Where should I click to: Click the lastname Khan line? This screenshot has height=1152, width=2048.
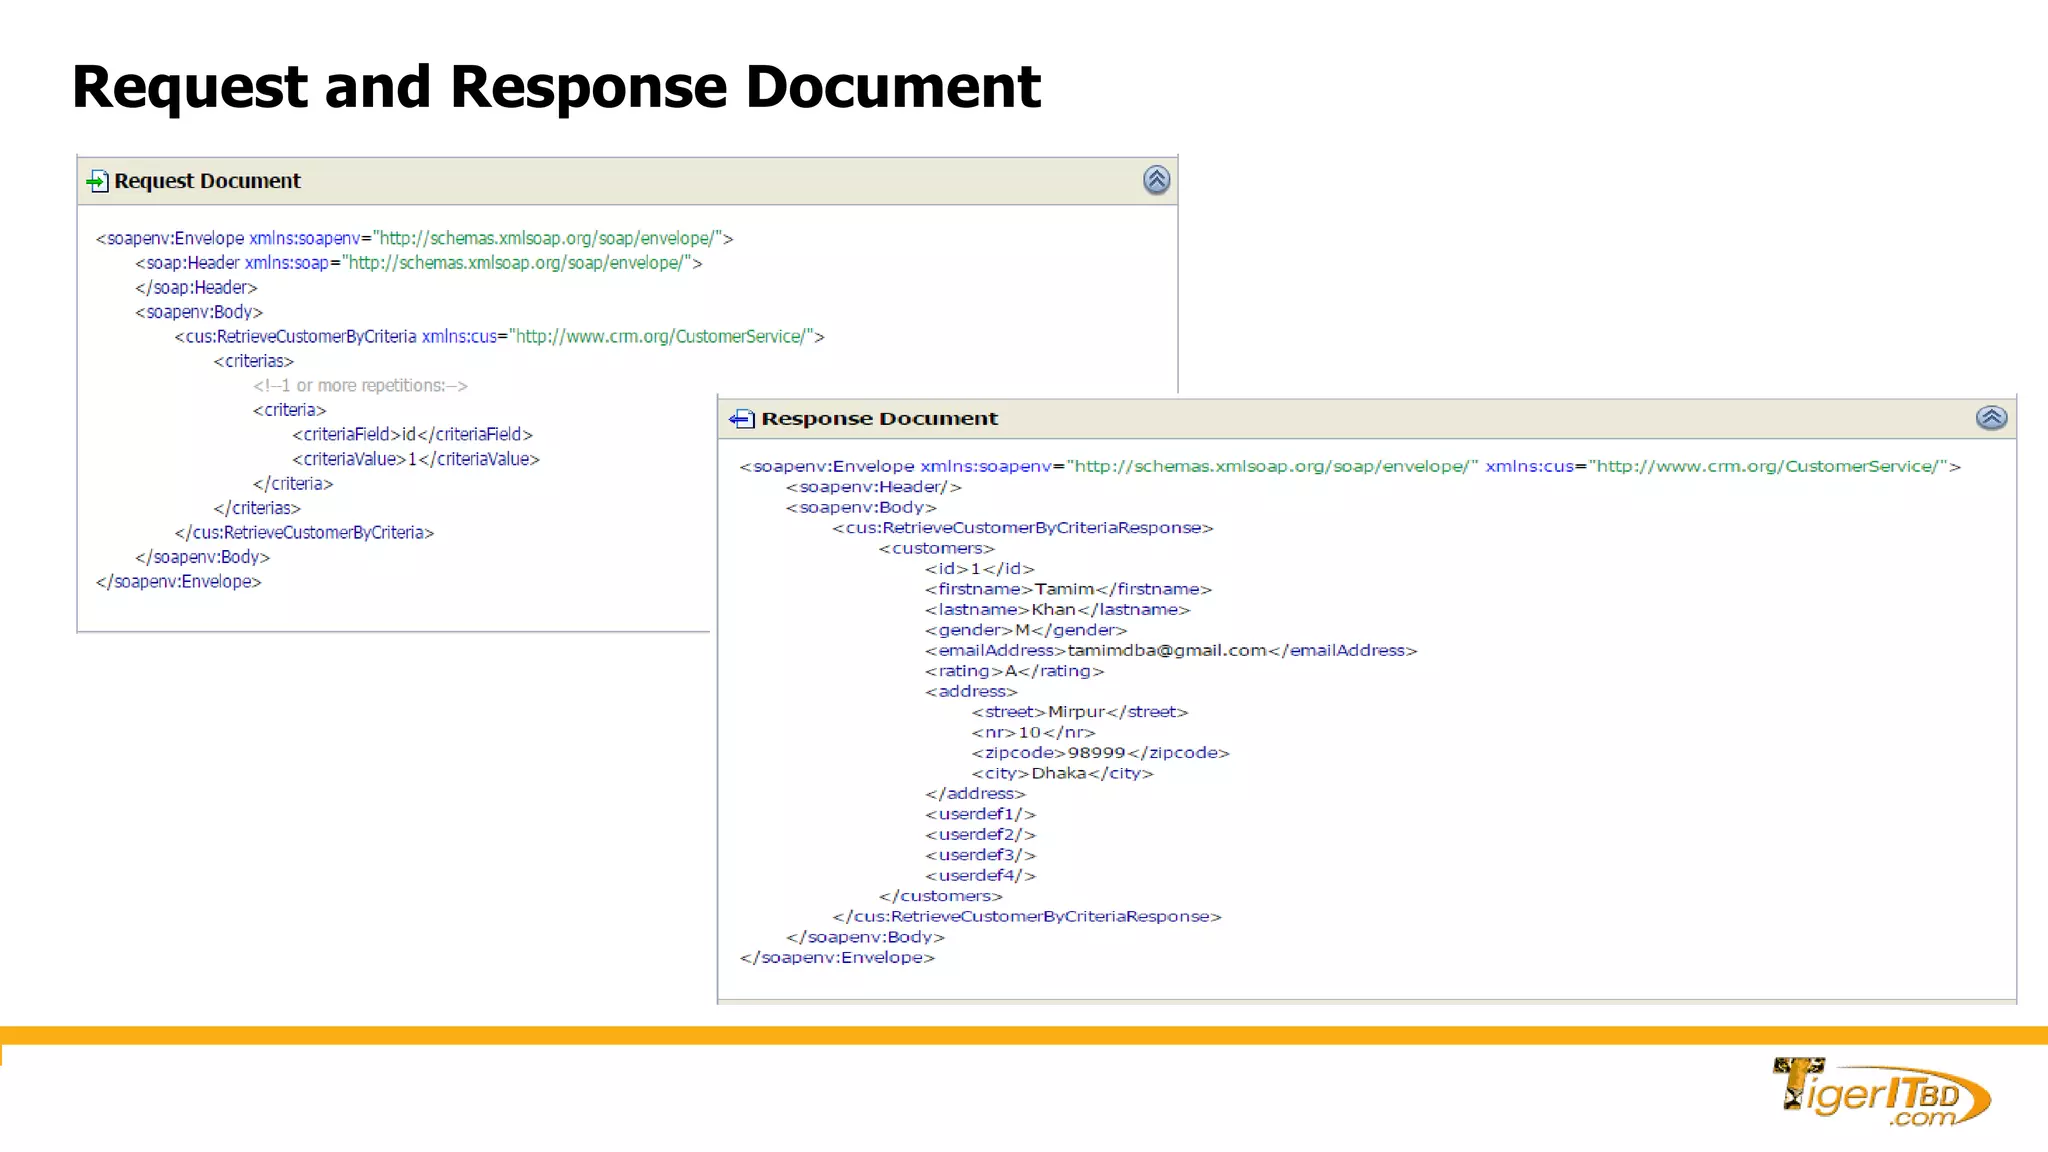[1058, 610]
